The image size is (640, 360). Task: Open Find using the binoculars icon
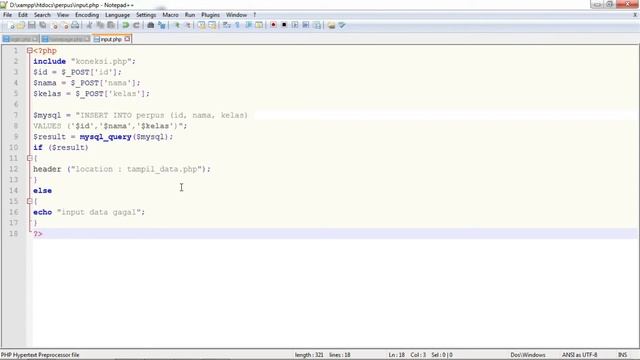151,25
